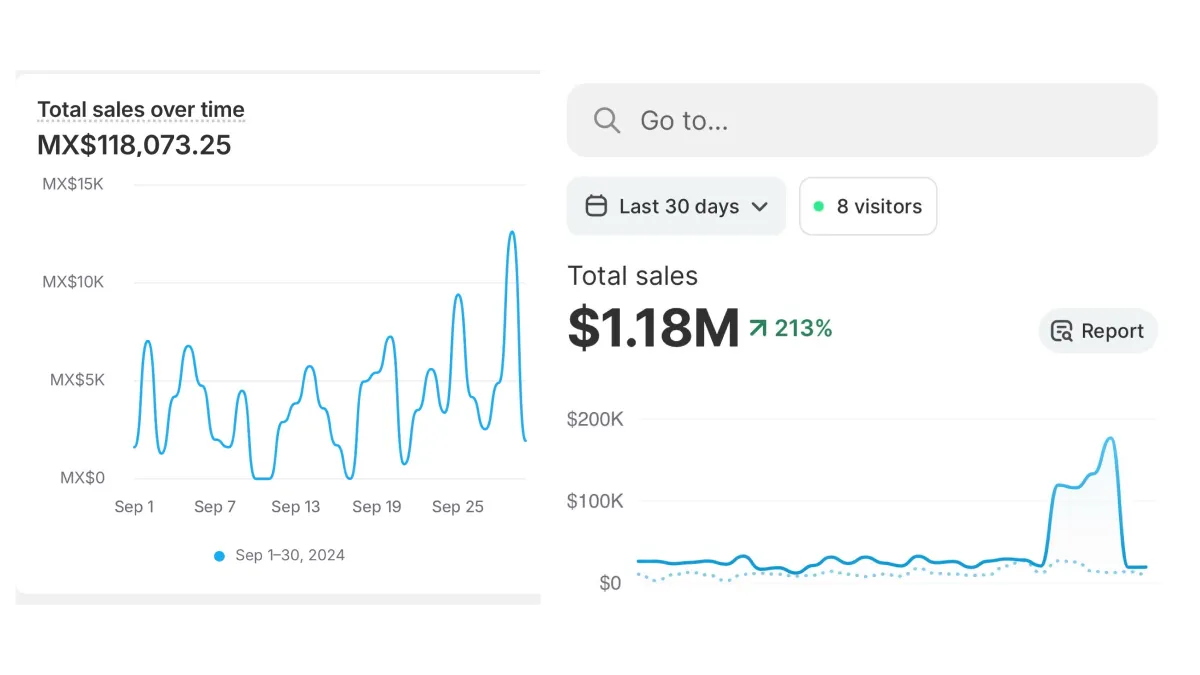
Task: Click the MX$0 axis label
Action: (x=82, y=478)
